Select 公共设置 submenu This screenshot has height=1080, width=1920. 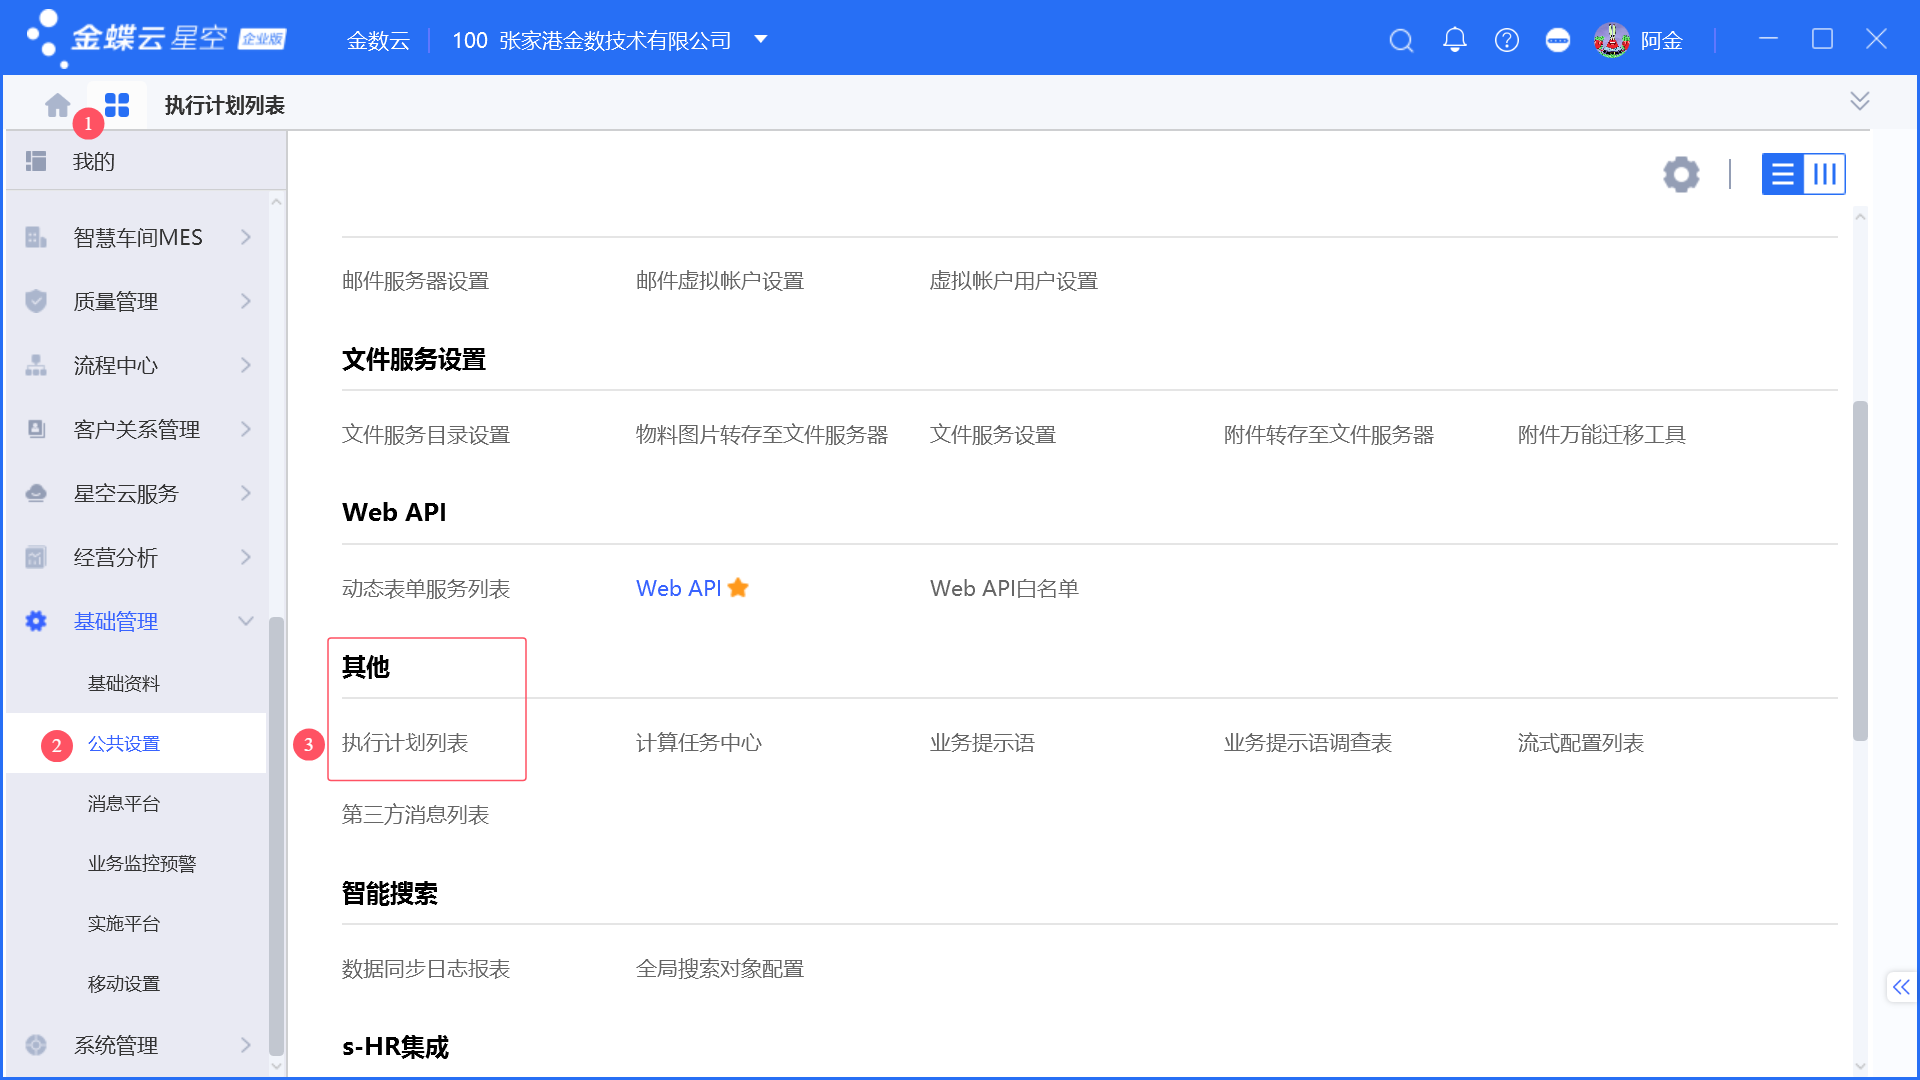[x=124, y=743]
